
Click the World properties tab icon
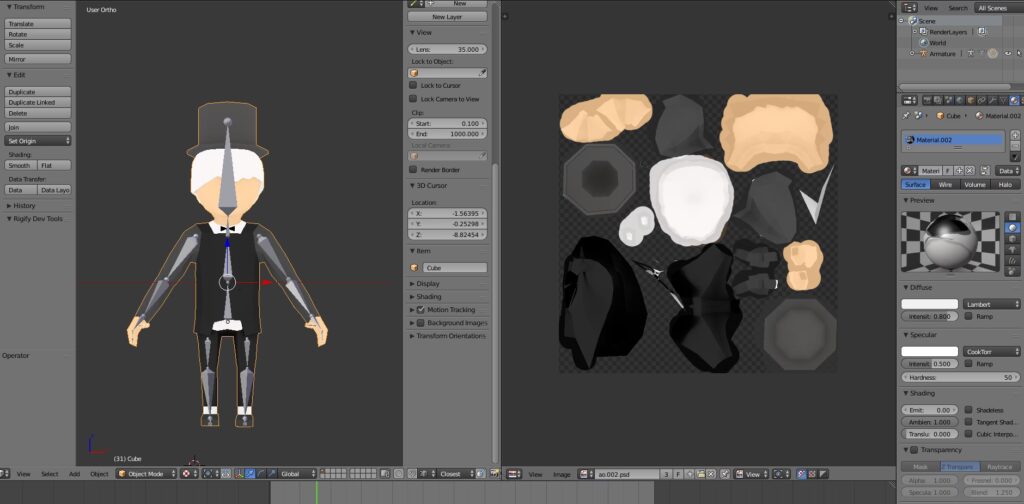(960, 101)
